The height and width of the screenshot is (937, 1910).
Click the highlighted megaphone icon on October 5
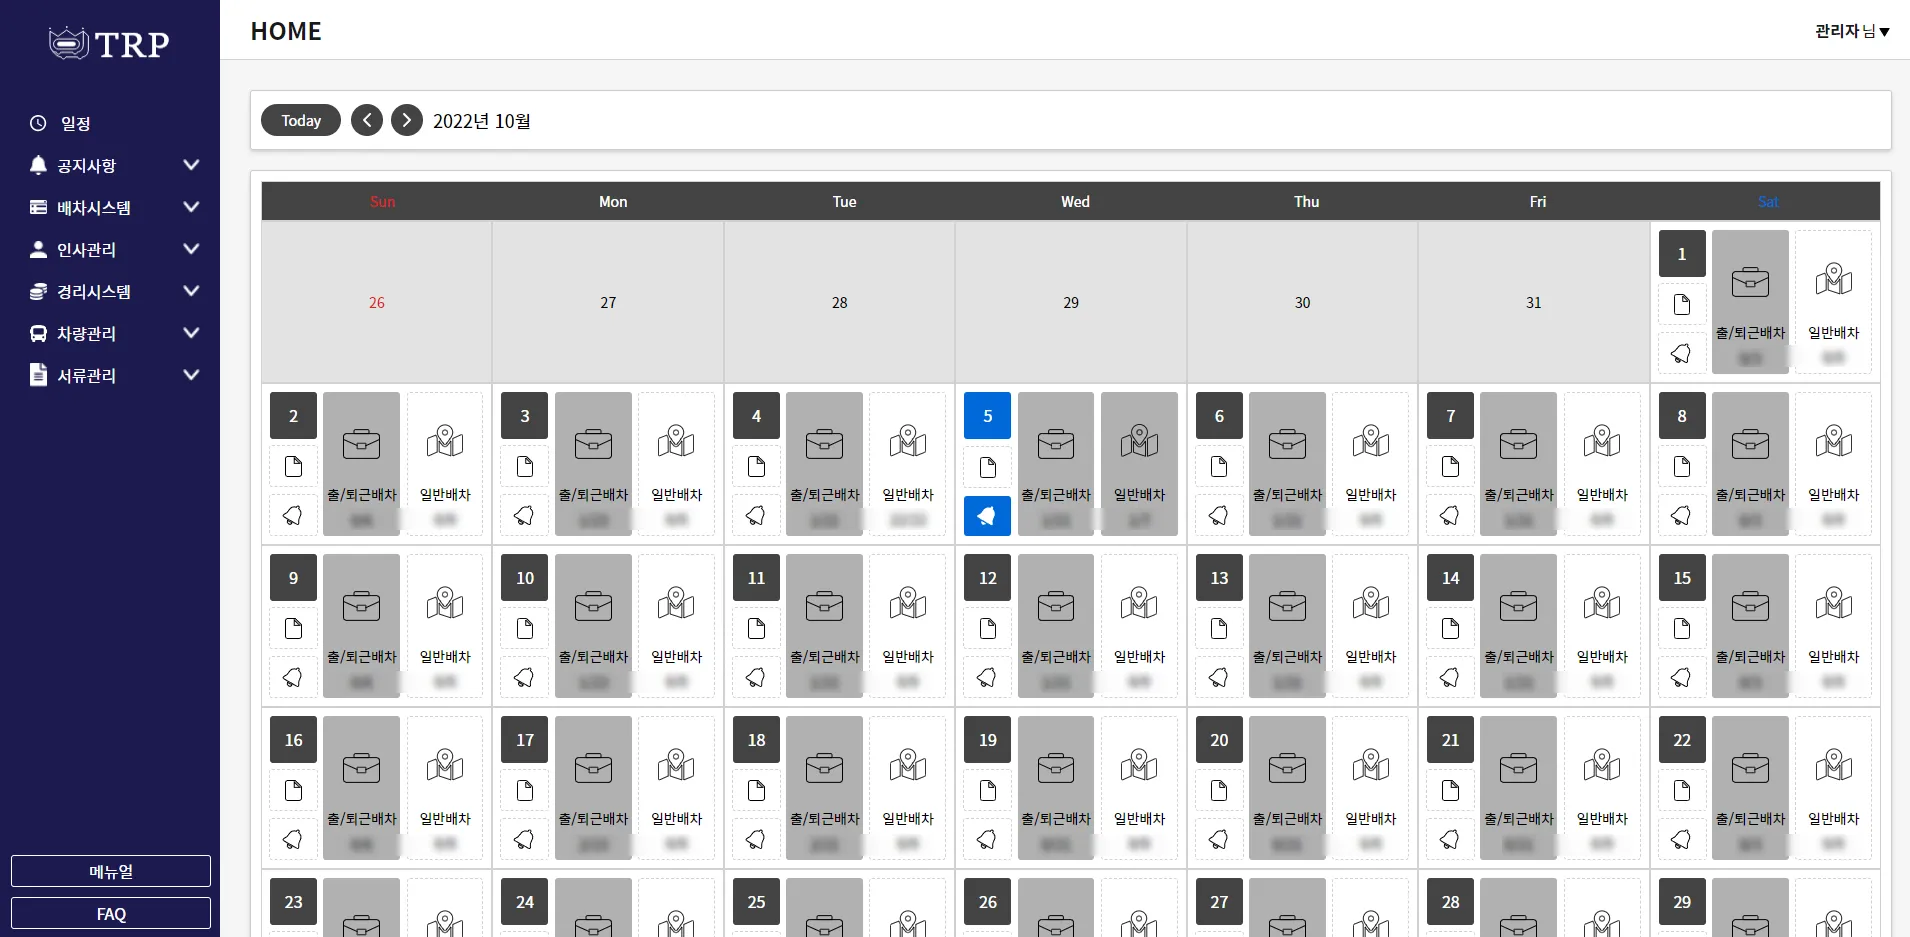click(x=987, y=516)
